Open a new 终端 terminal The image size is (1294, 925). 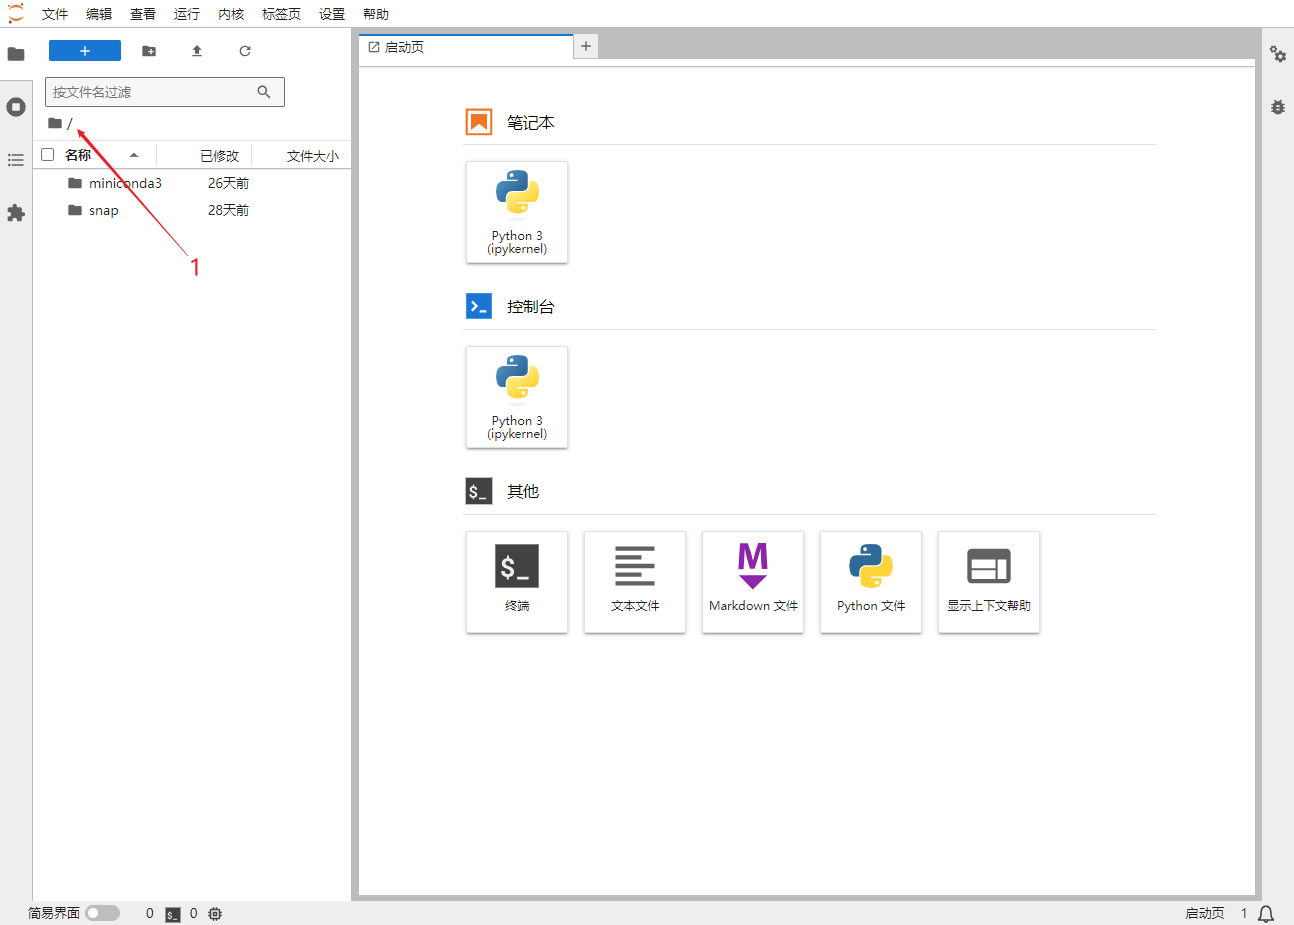point(517,582)
